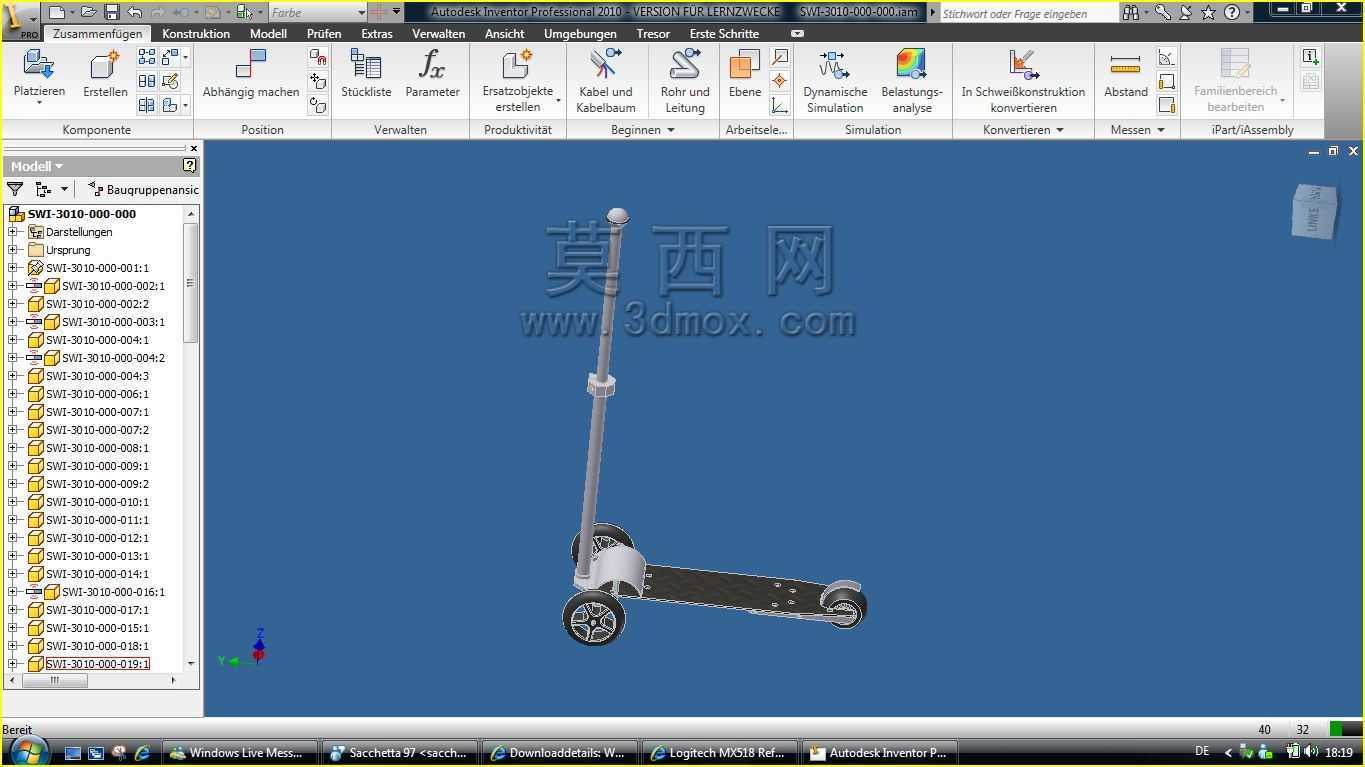Launch Belastungsanalyse stress analysis

coord(912,82)
